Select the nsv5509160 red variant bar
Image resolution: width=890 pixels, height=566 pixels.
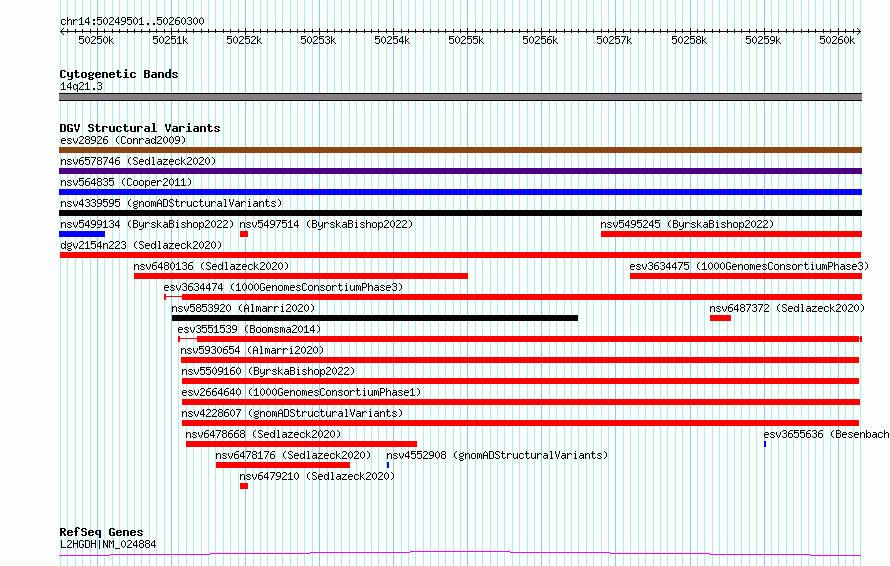520,381
